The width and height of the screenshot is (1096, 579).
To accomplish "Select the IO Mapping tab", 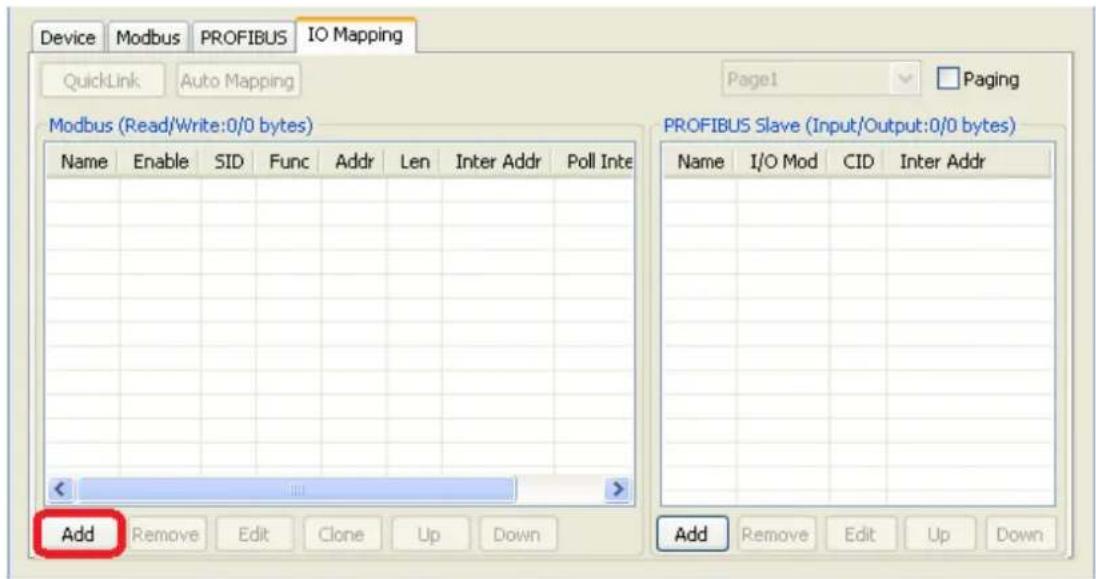I will [355, 35].
